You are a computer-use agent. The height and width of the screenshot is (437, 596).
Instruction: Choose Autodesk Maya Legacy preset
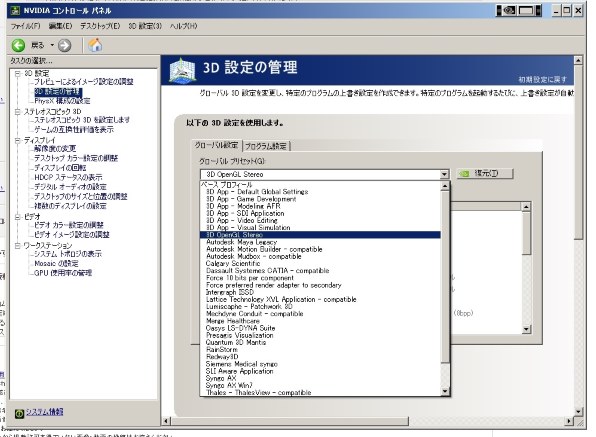(x=241, y=242)
